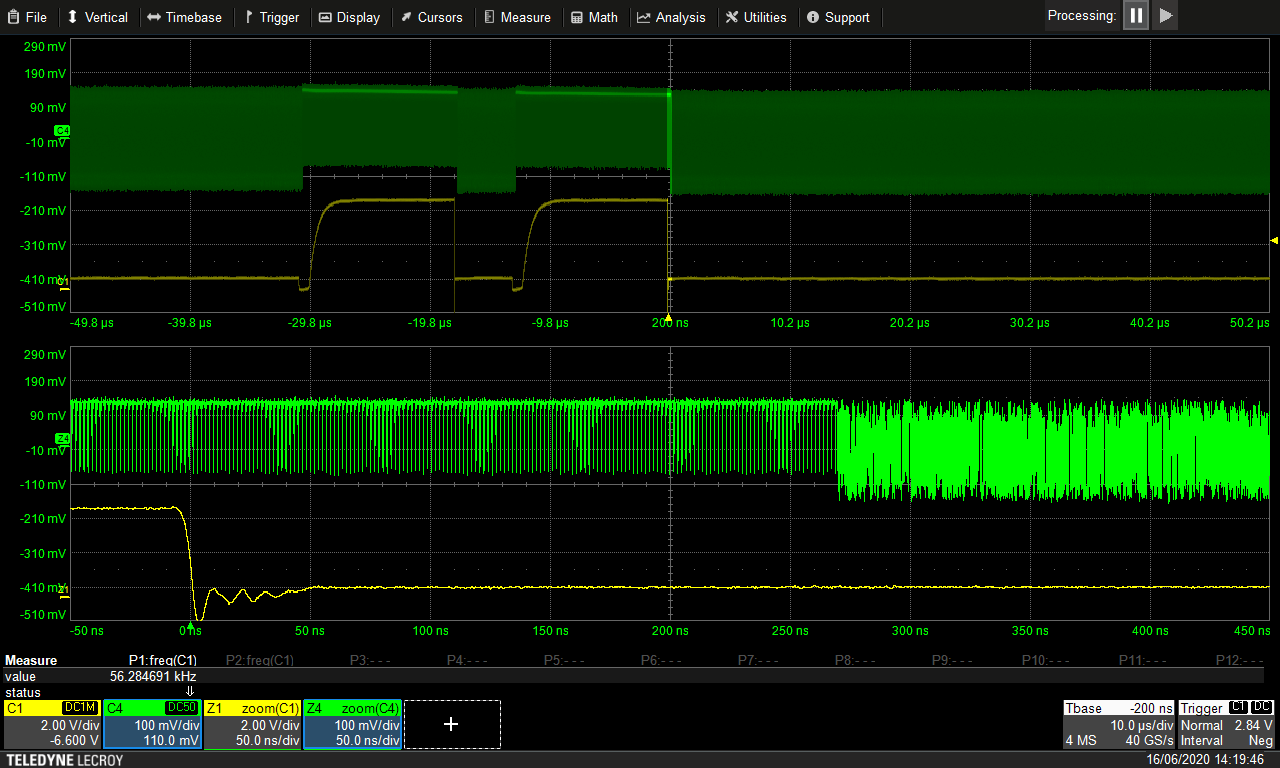Open the File menu
Screen dimensions: 1280x768
point(26,17)
